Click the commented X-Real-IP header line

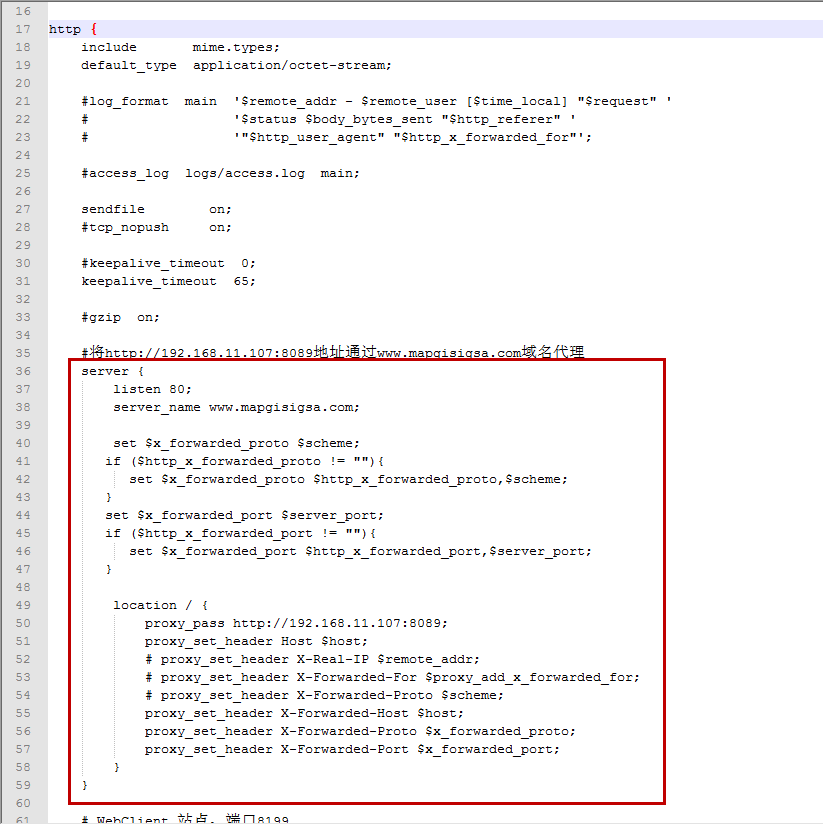tap(312, 659)
